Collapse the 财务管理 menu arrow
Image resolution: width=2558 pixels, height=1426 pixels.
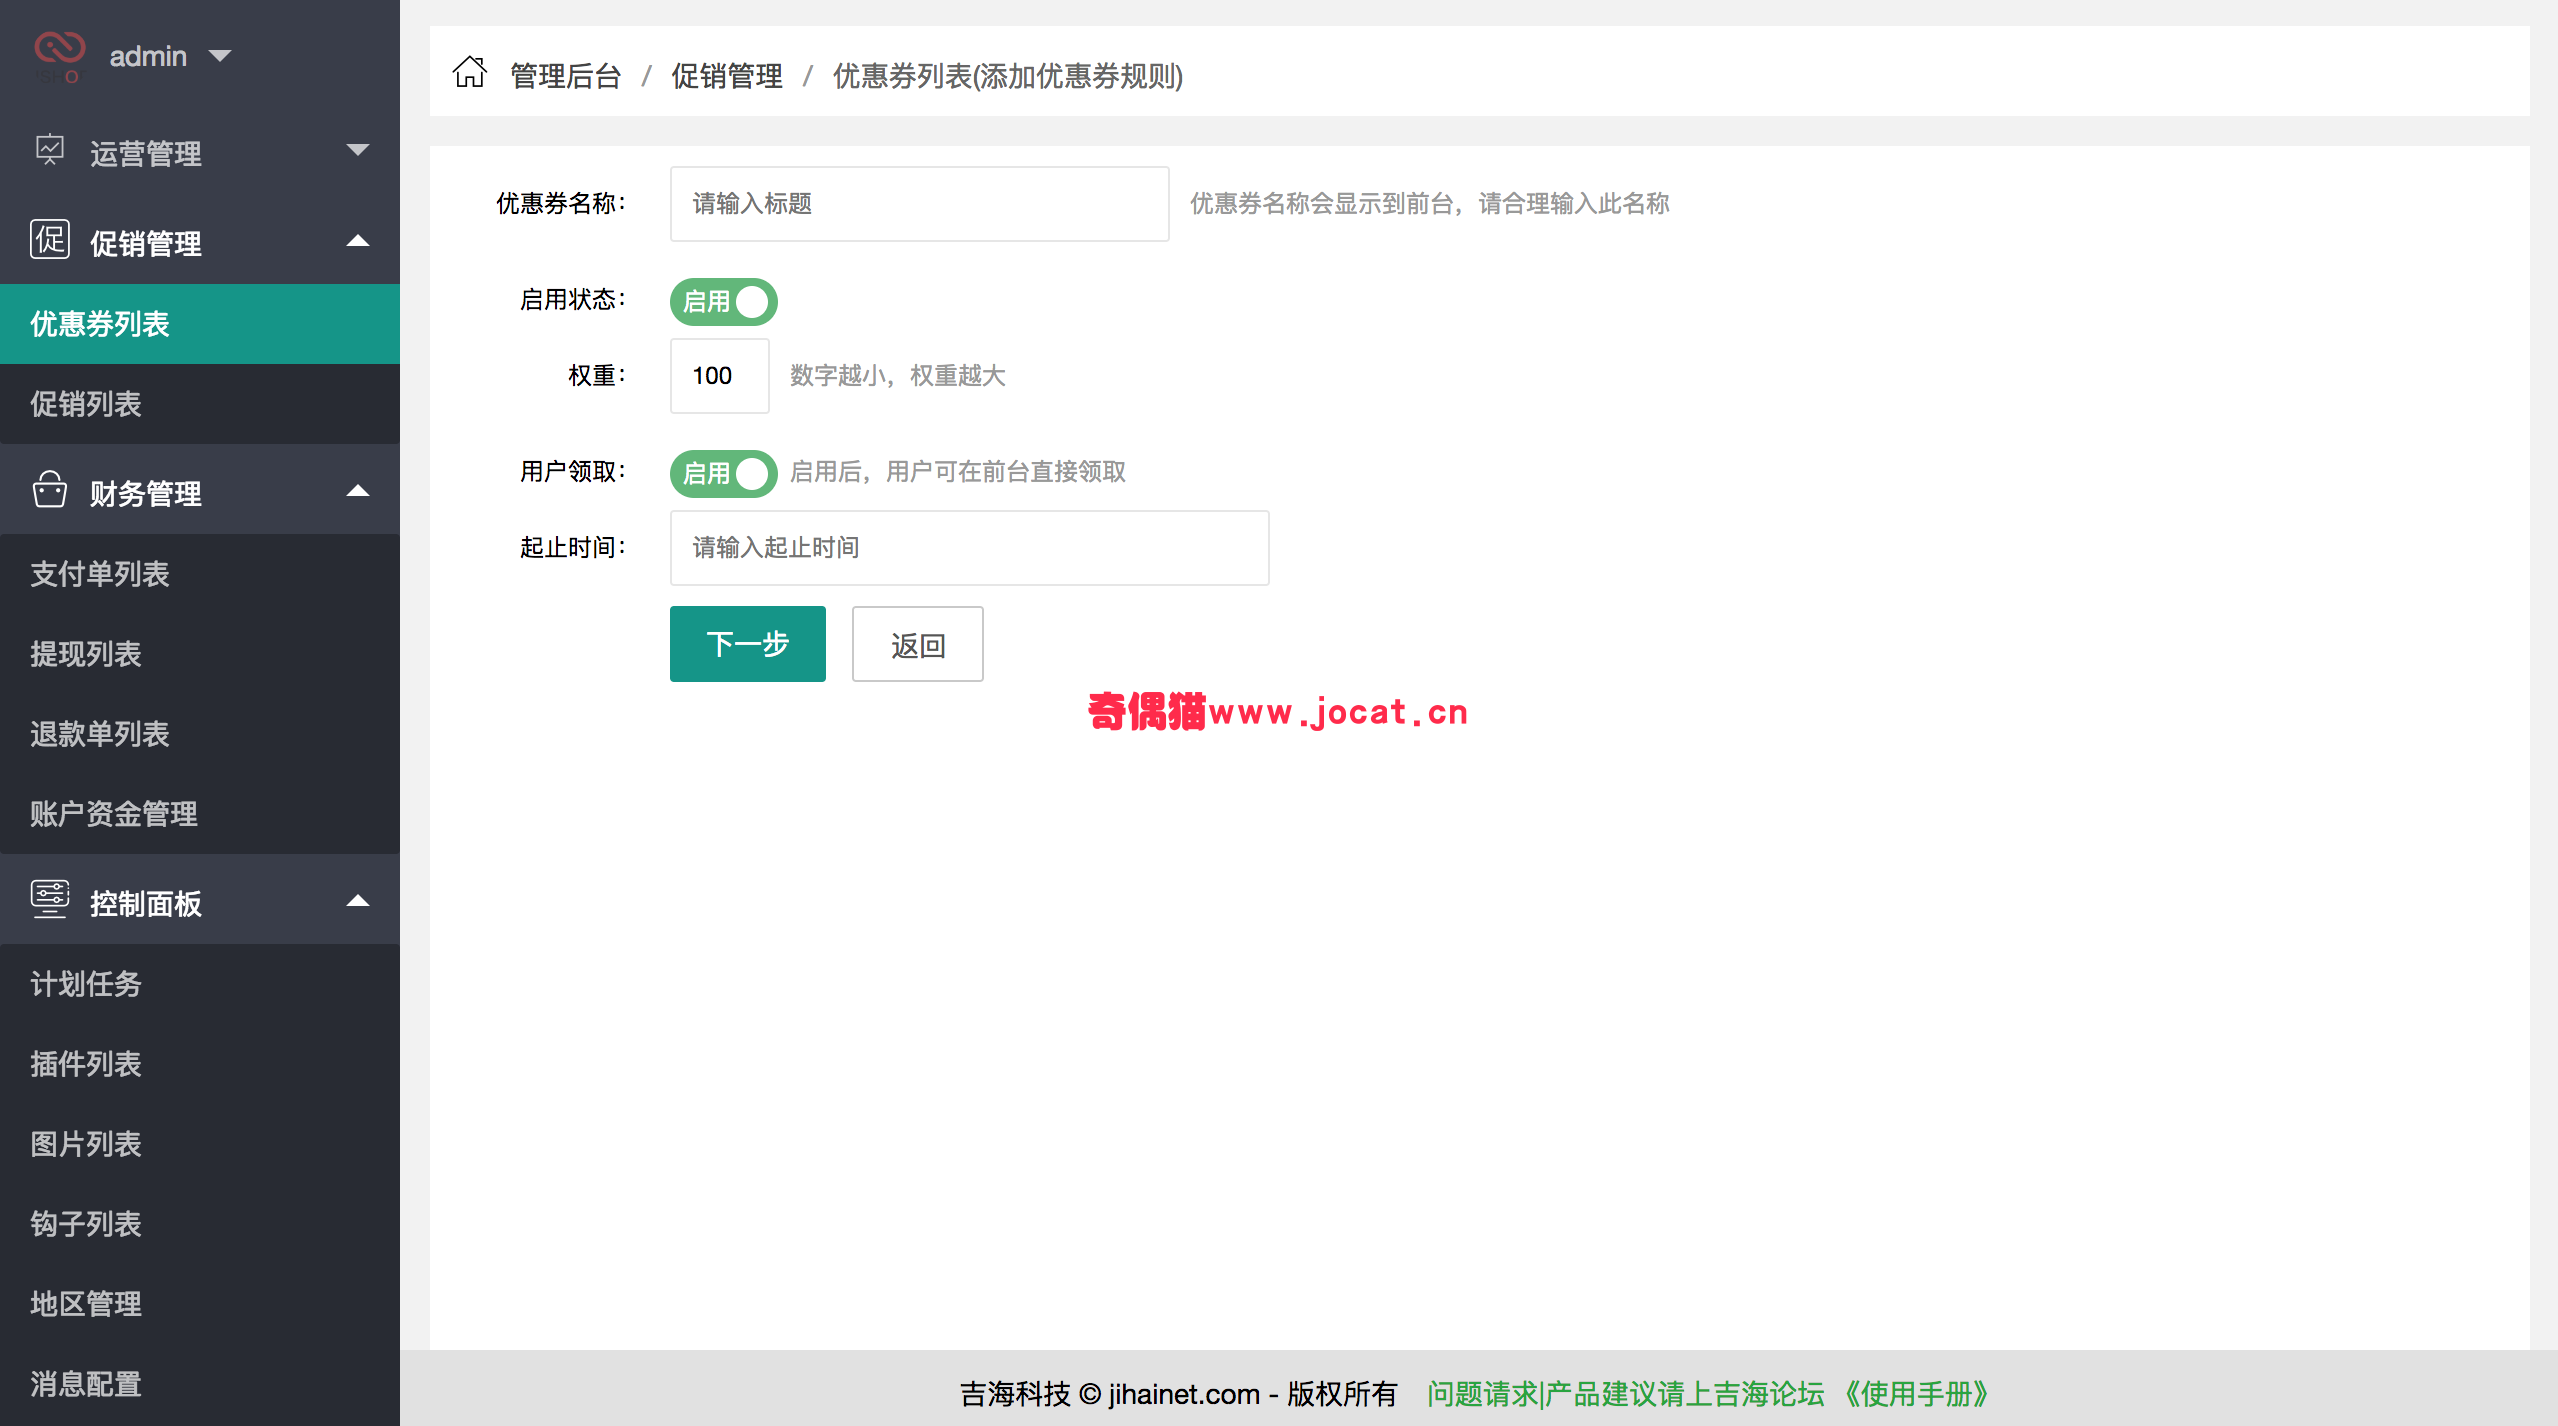pyautogui.click(x=358, y=491)
